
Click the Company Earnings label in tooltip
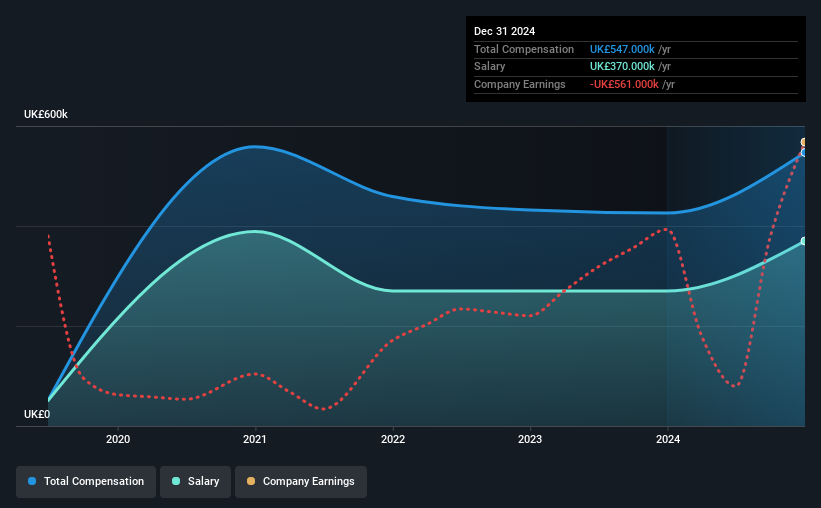coord(519,84)
